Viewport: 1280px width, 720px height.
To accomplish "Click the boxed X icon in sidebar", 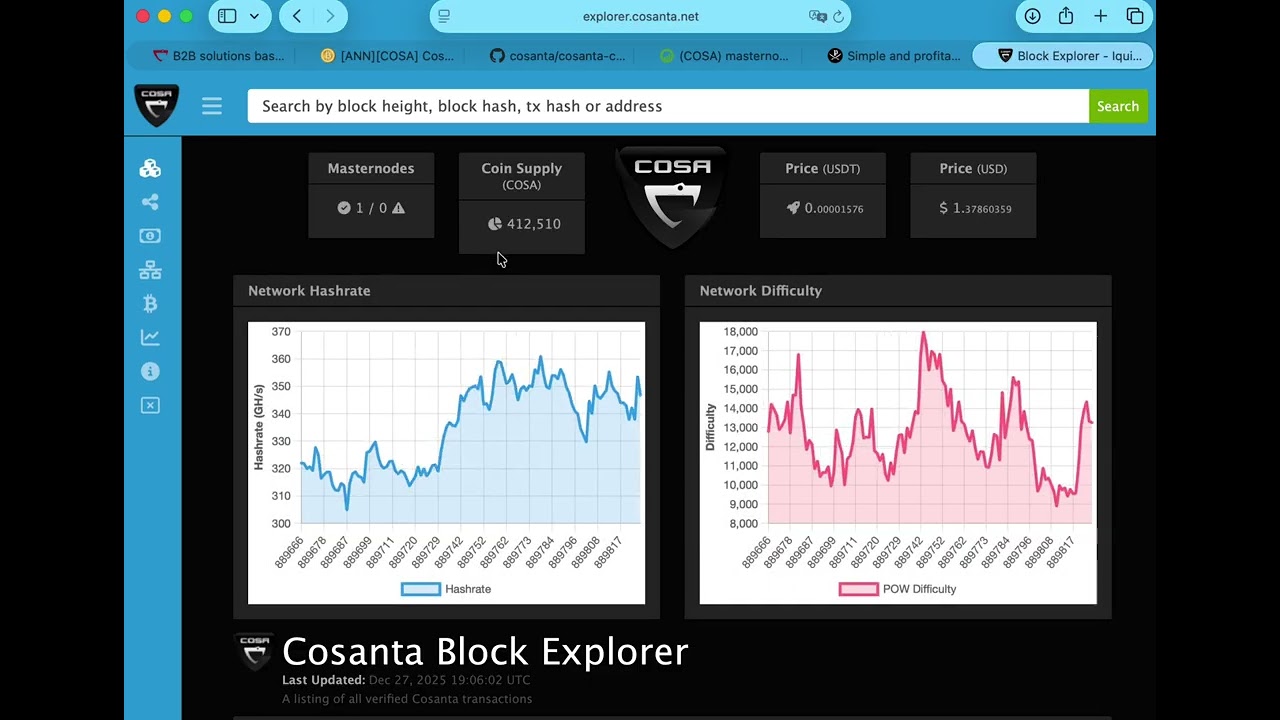I will point(150,405).
